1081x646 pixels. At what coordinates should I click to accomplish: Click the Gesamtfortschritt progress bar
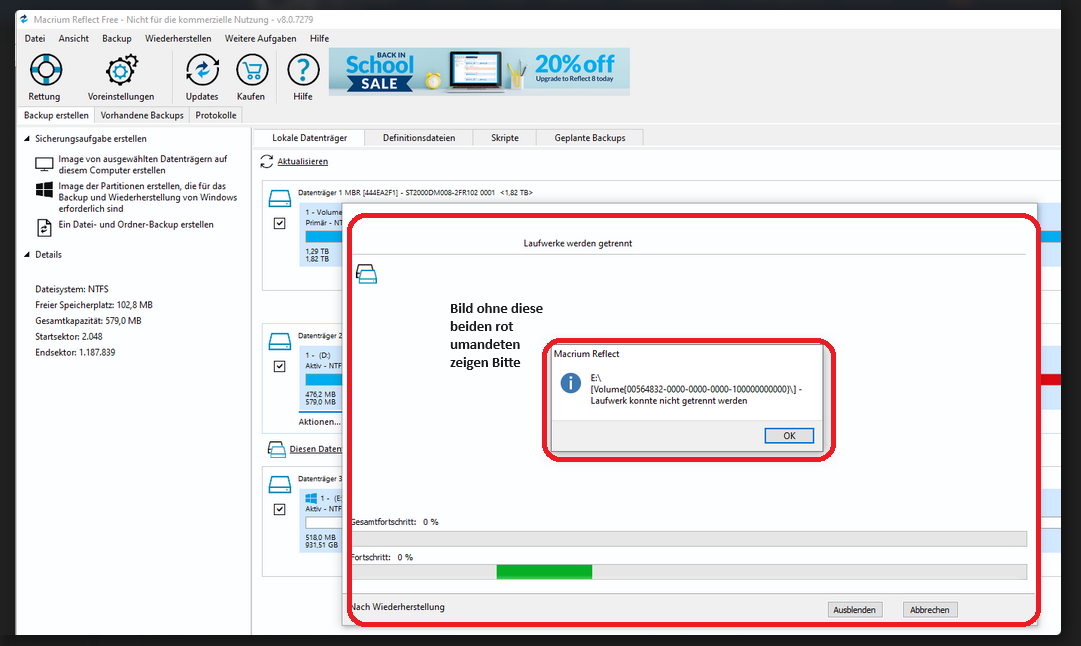[689, 538]
